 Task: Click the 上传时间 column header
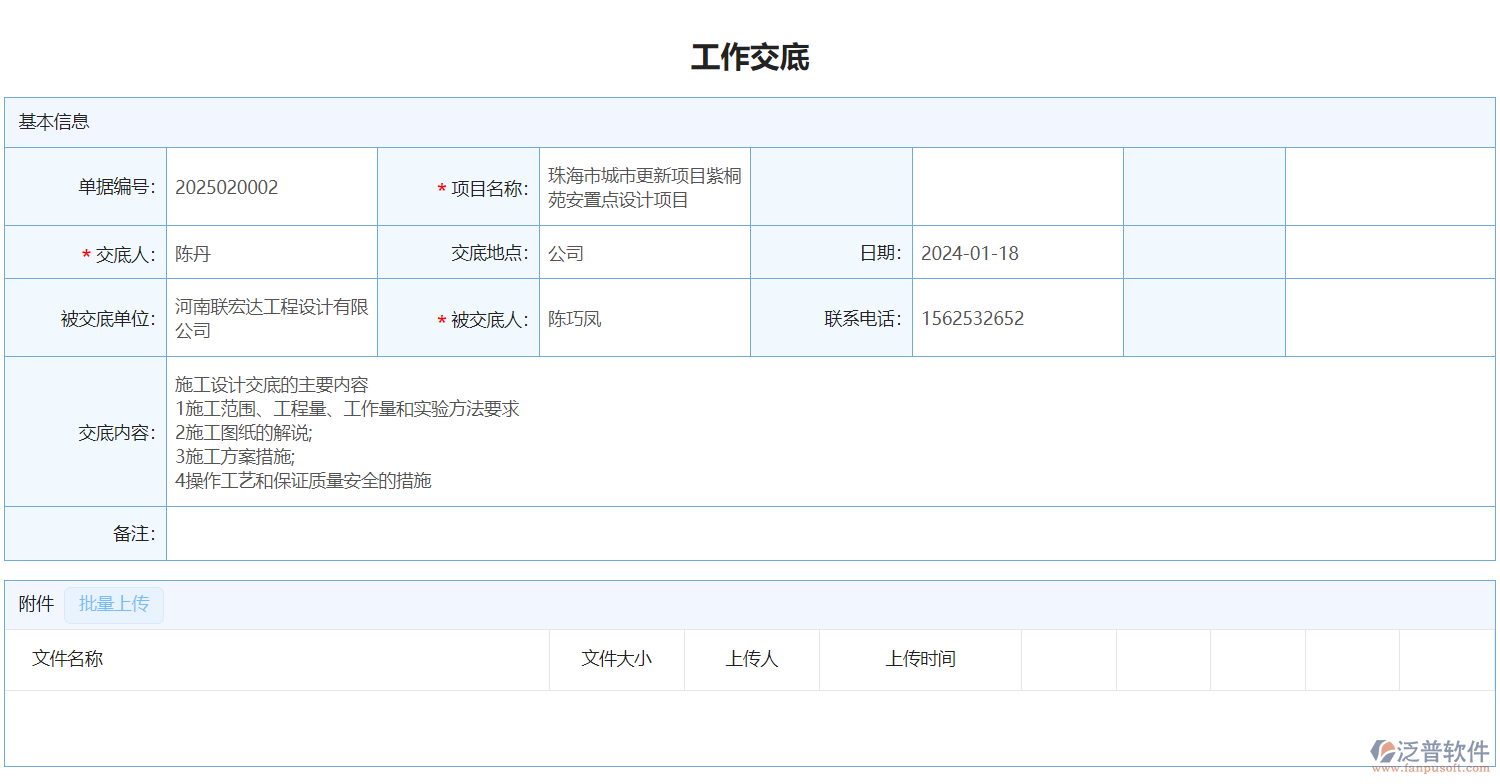pyautogui.click(x=920, y=659)
